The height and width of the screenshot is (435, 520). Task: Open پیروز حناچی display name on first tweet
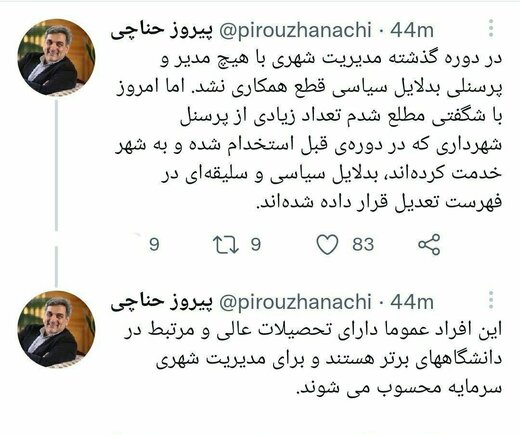[161, 31]
